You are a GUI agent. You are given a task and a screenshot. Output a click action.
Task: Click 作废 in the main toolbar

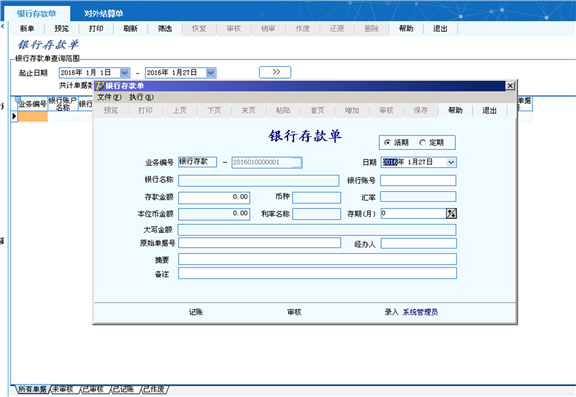303,29
